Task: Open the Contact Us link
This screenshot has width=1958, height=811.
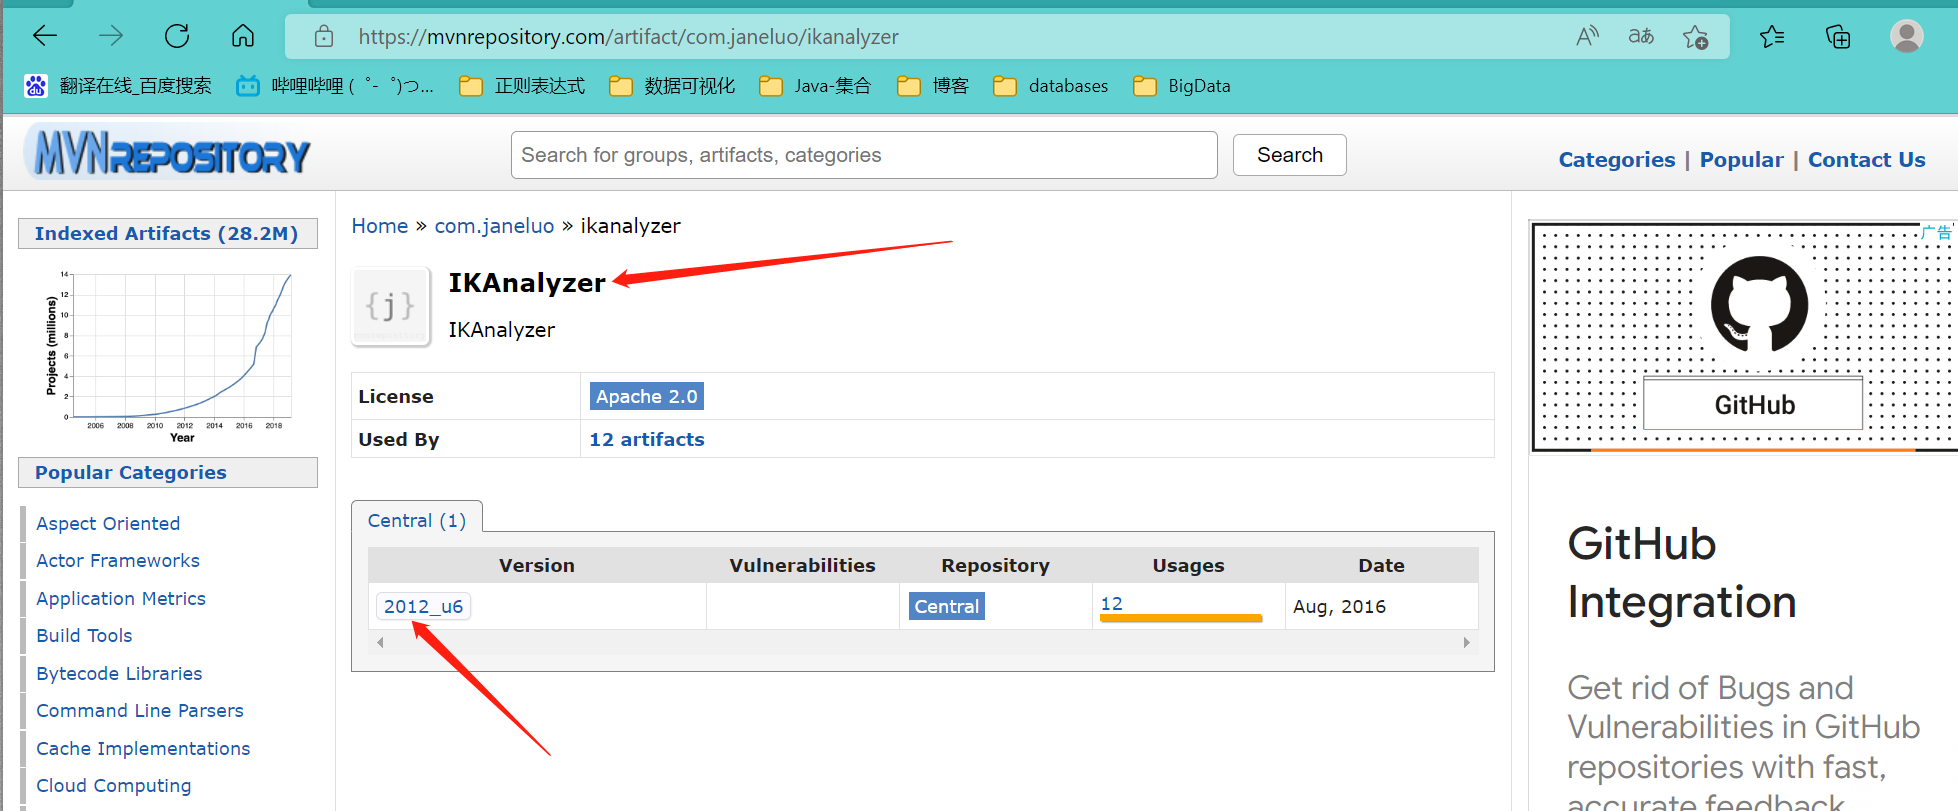Action: [x=1866, y=160]
